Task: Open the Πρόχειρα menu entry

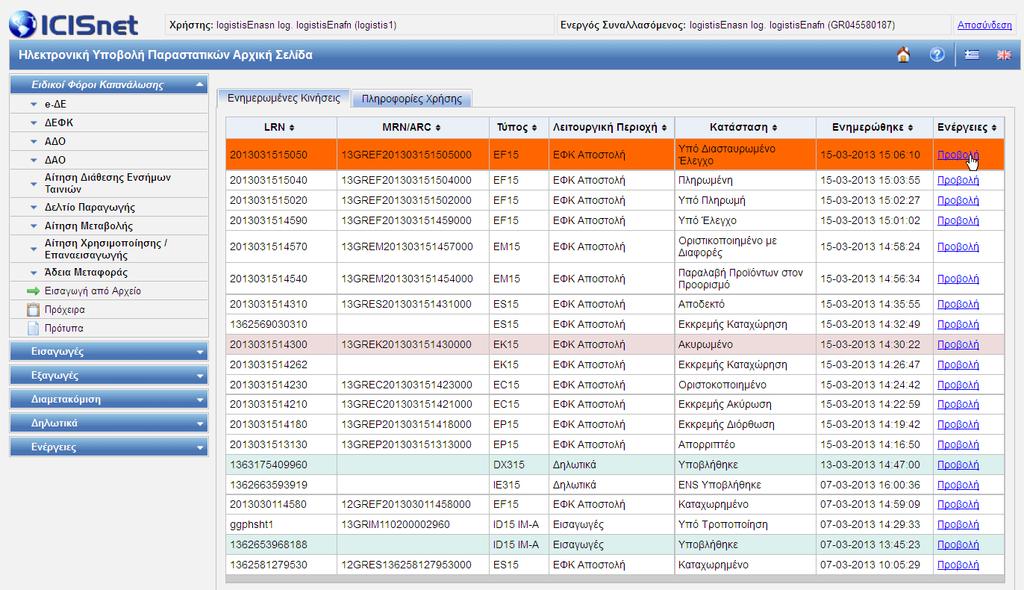Action: click(x=65, y=310)
